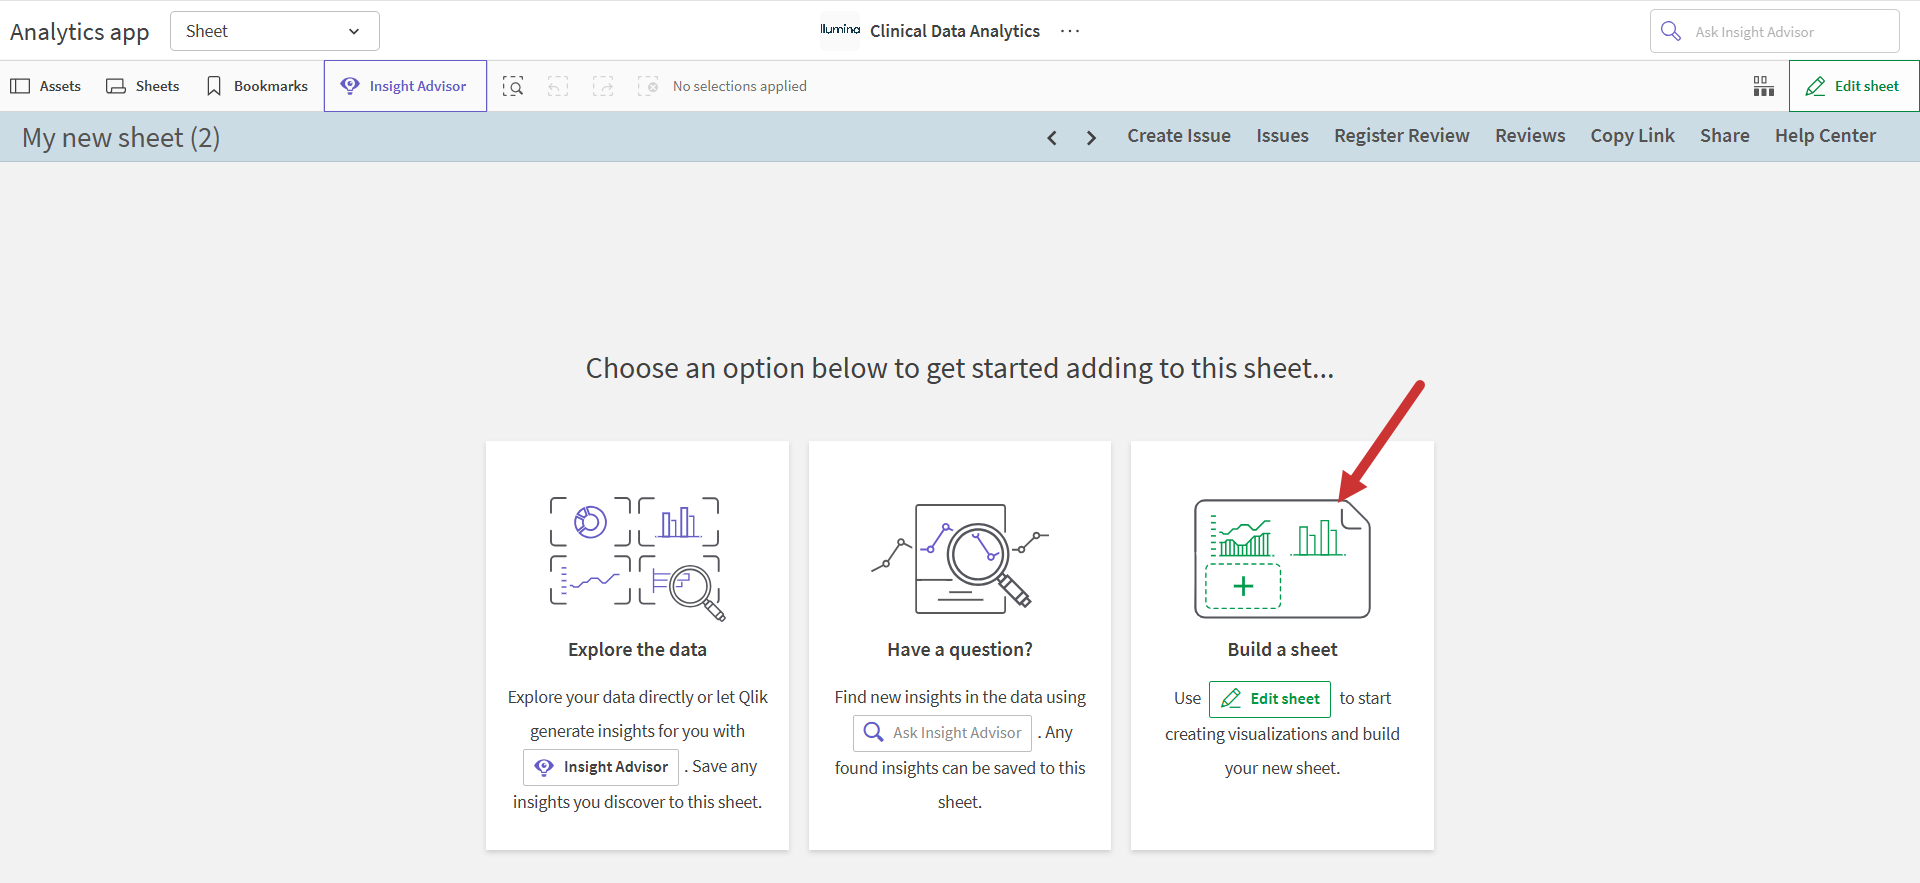Click Edit sheet in the top toolbar
The width and height of the screenshot is (1920, 883).
coord(1854,86)
